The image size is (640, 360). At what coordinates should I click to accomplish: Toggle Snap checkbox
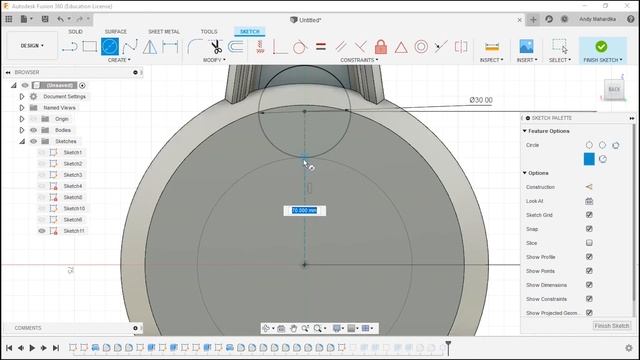pyautogui.click(x=589, y=229)
